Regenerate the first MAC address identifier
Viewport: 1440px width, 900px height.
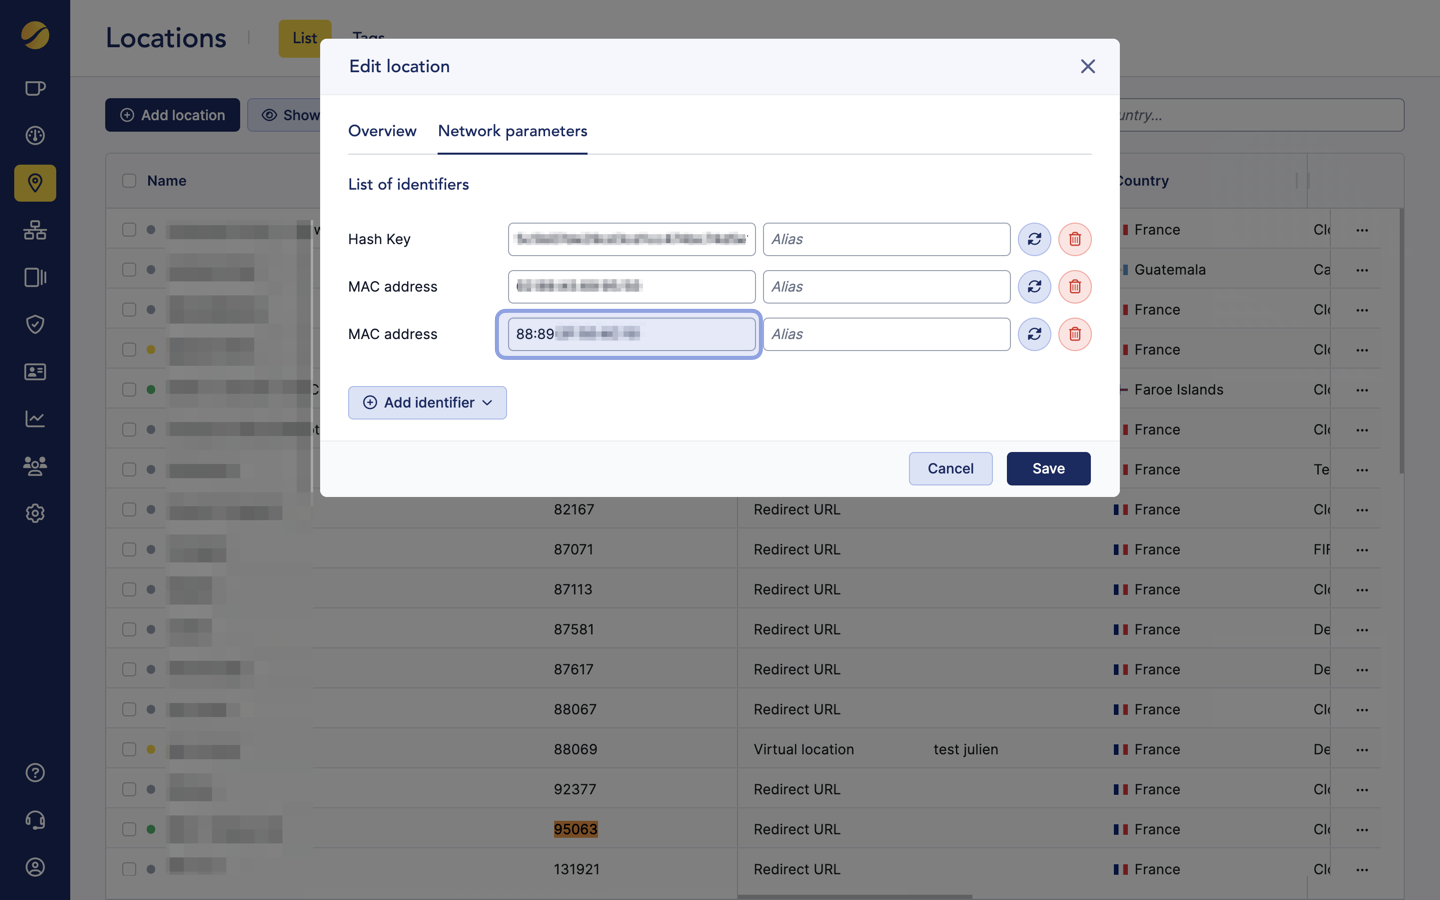tap(1034, 287)
